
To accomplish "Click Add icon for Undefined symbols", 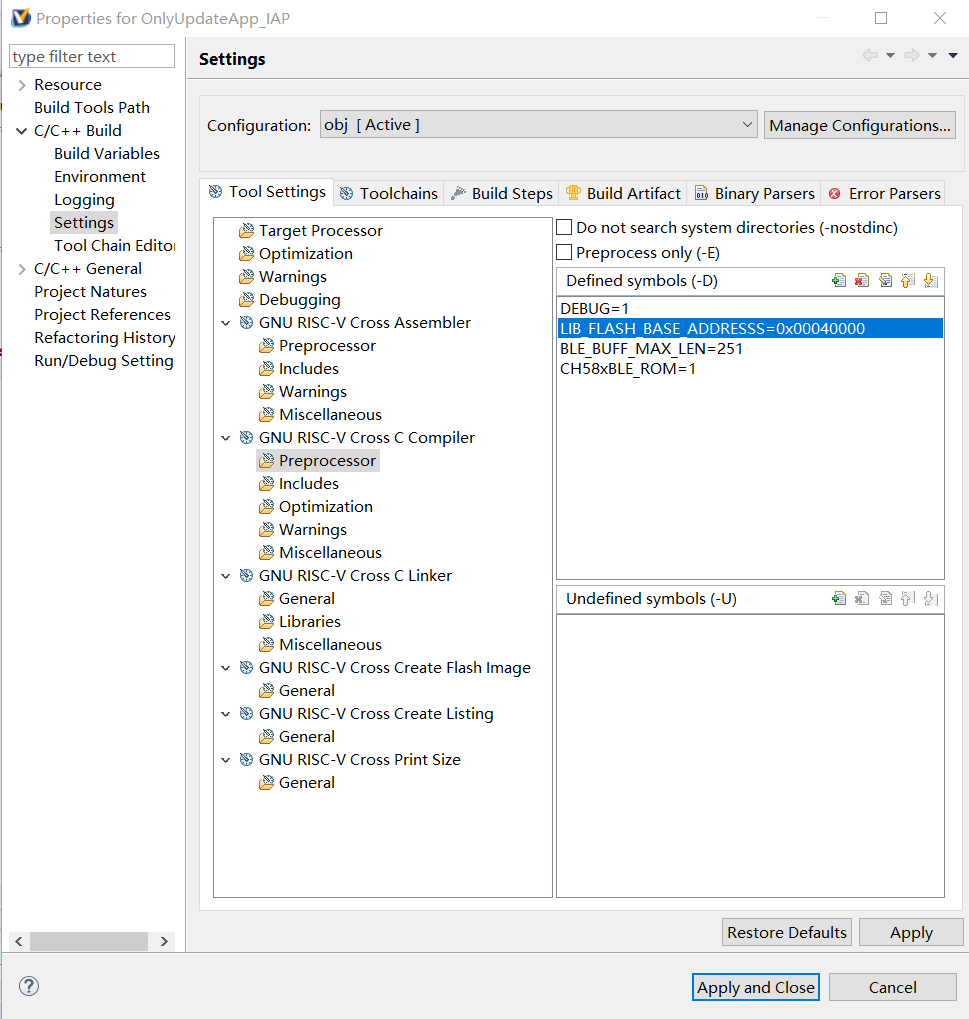I will tap(839, 599).
